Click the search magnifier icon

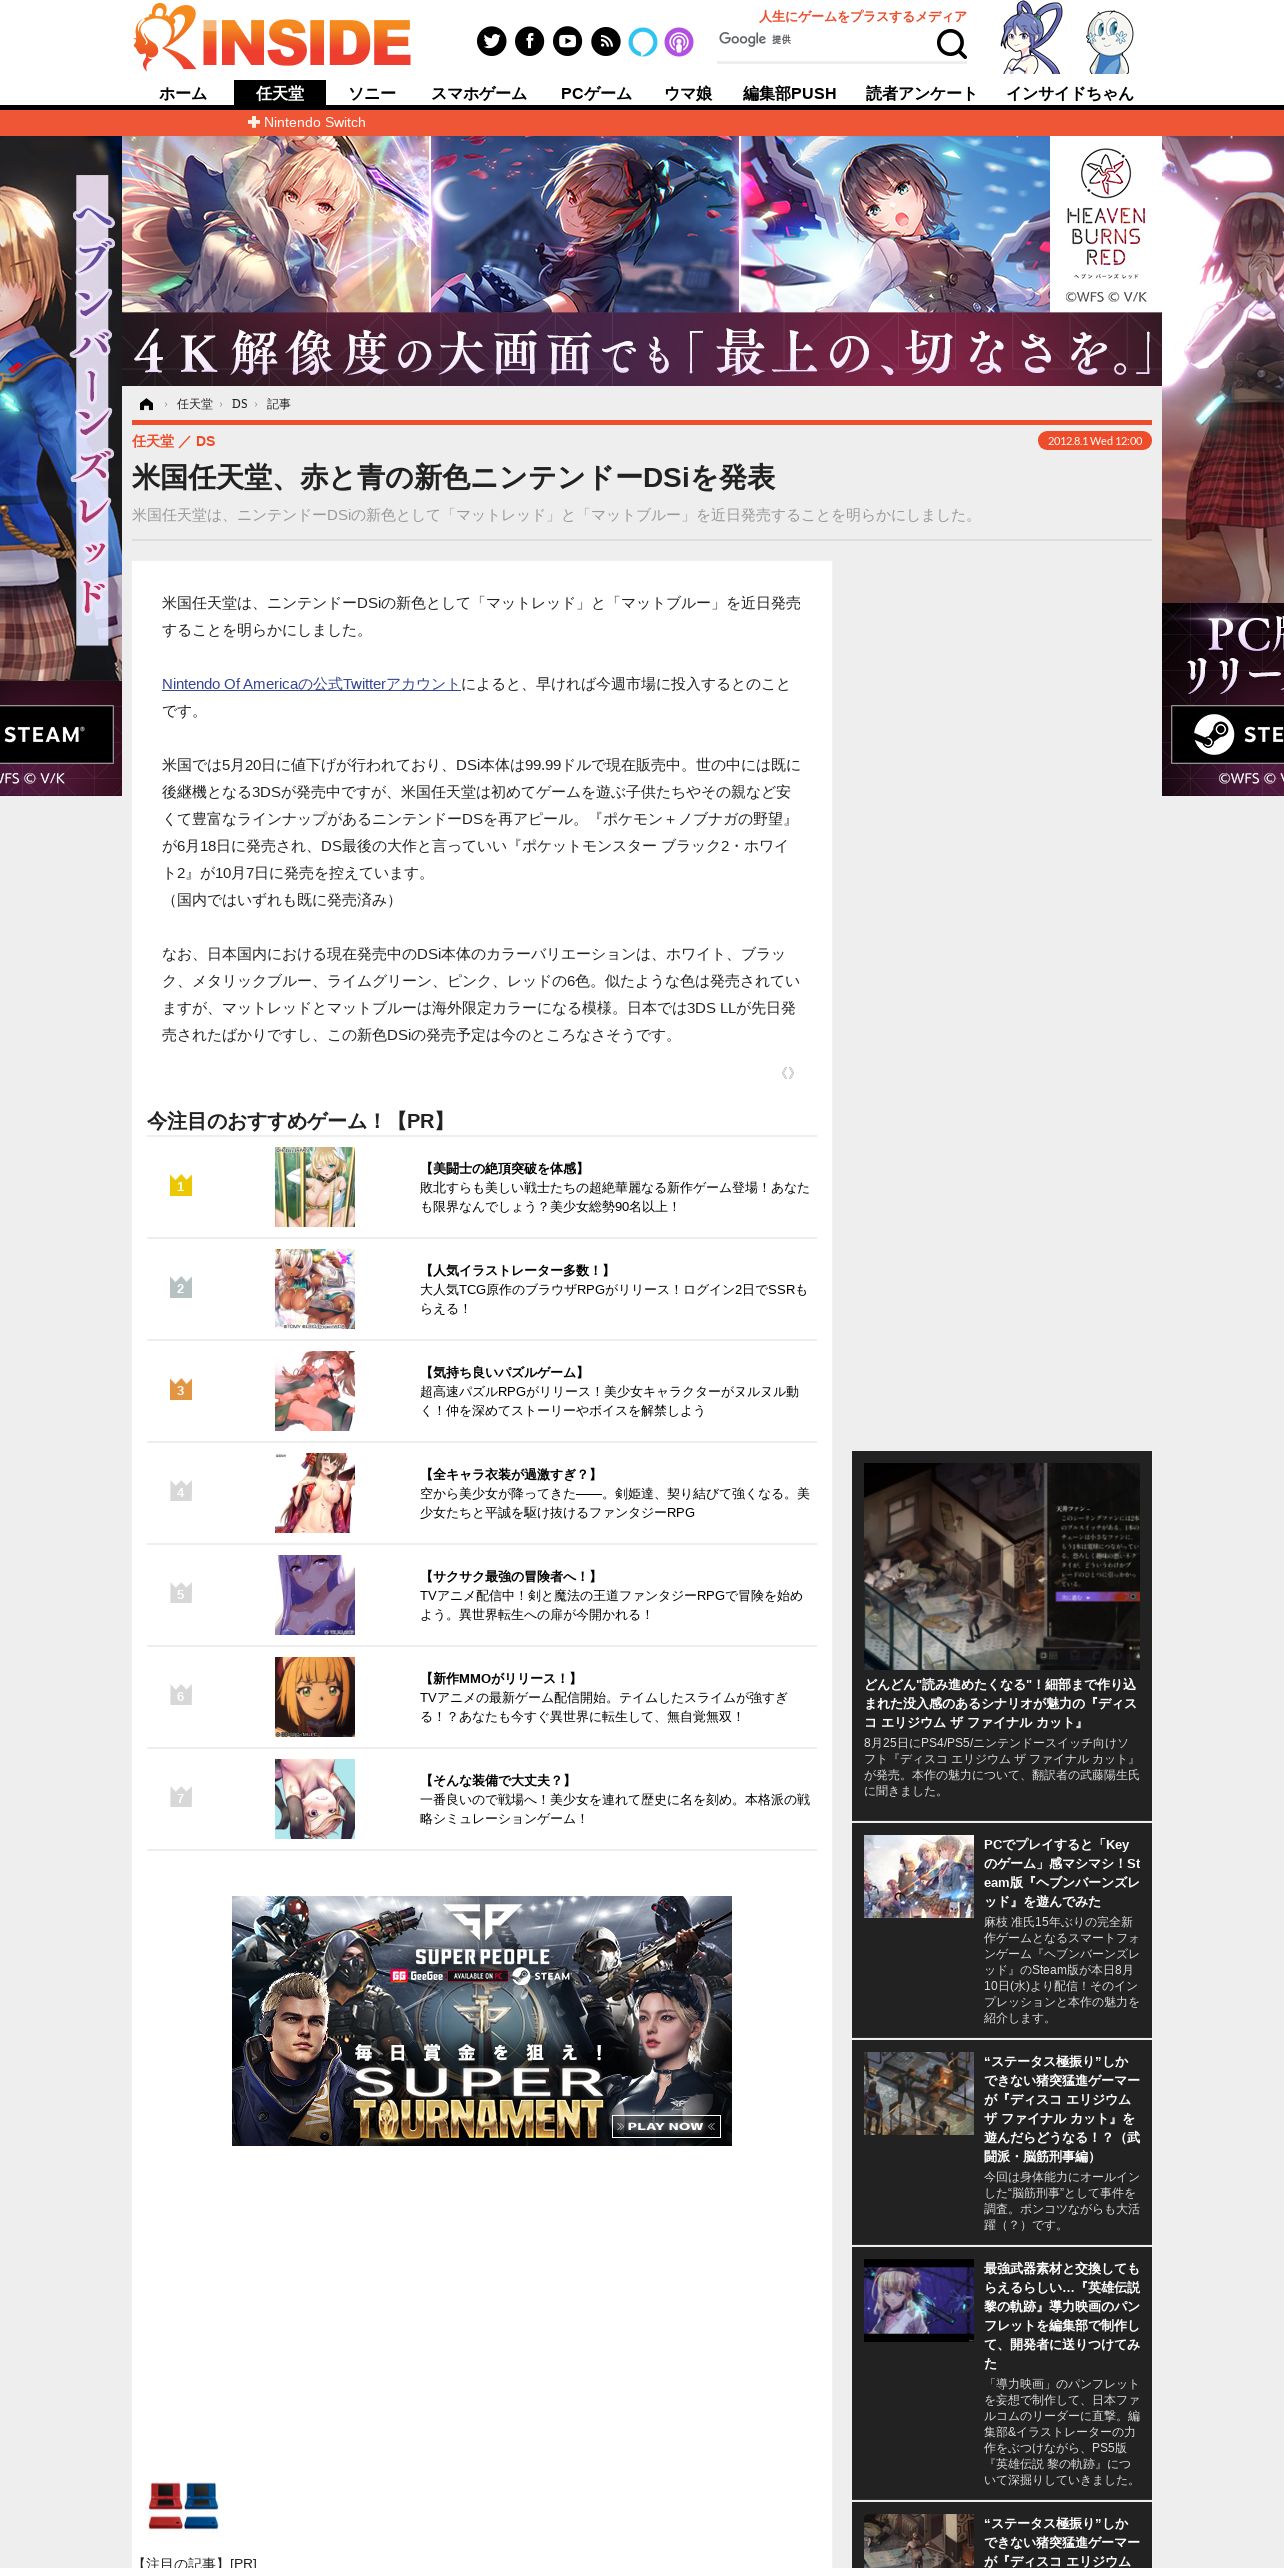click(x=951, y=43)
